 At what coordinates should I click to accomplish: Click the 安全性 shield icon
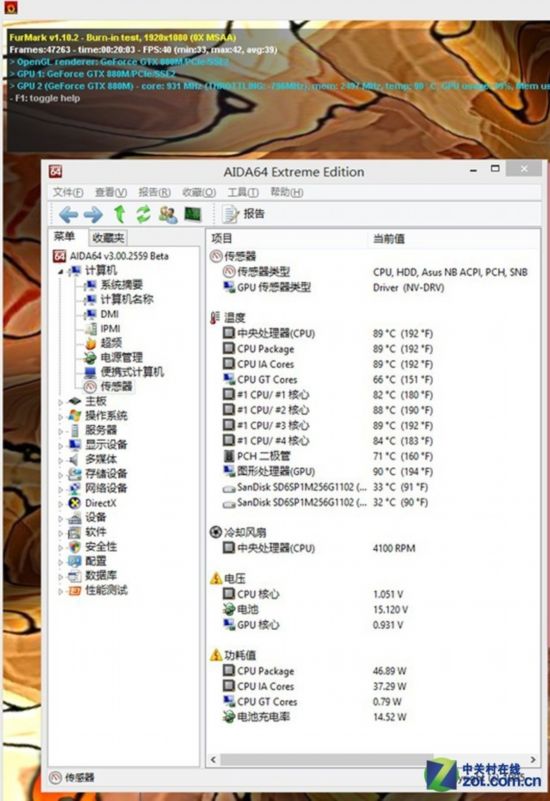pyautogui.click(x=75, y=547)
